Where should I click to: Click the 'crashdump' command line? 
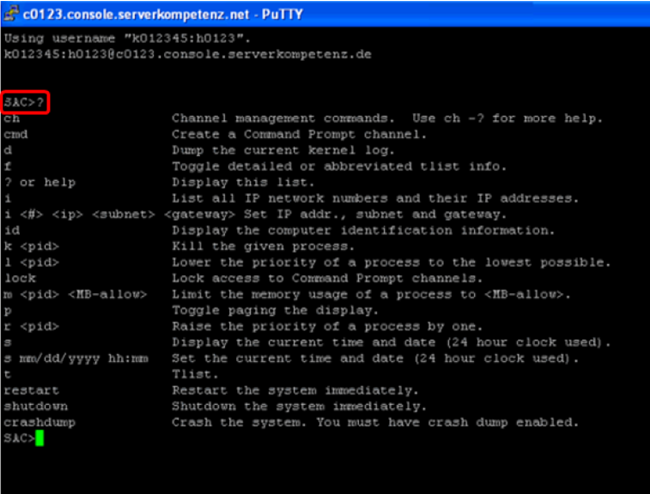click(37, 422)
